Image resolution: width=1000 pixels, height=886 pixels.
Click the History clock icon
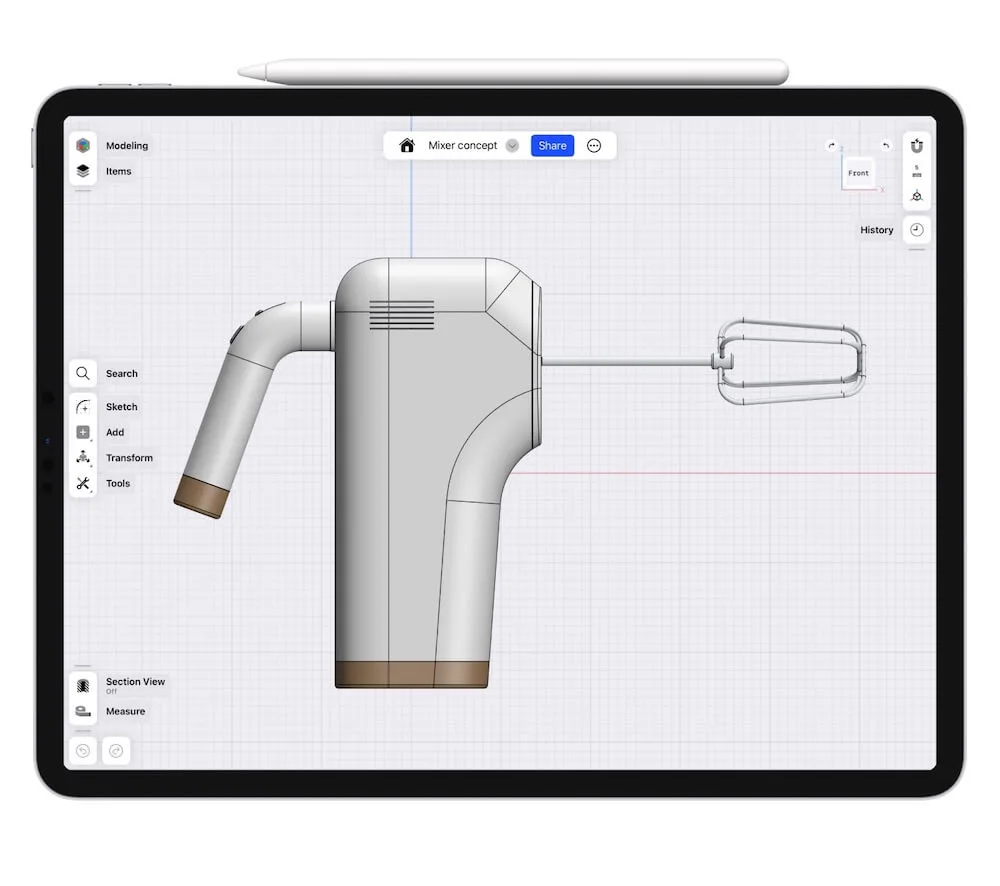point(916,229)
